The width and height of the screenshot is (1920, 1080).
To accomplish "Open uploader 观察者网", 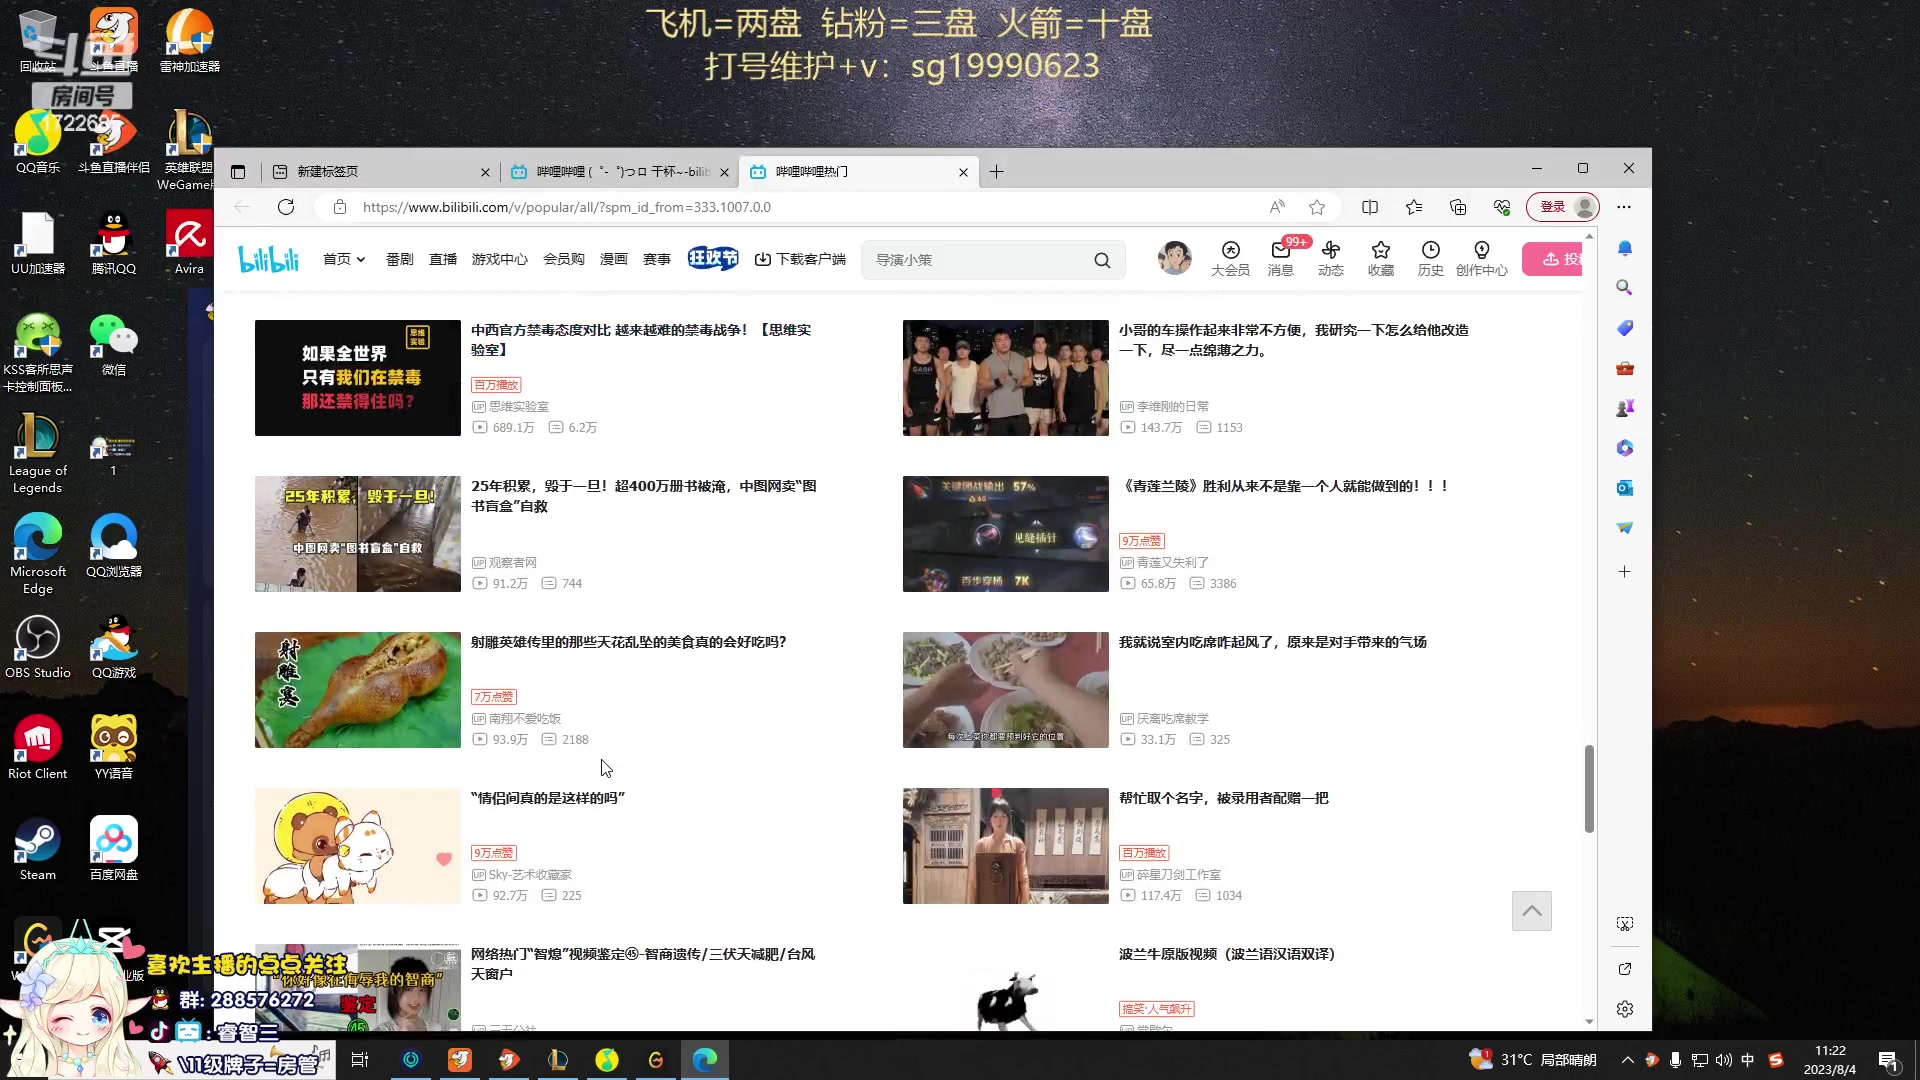I will [512, 563].
